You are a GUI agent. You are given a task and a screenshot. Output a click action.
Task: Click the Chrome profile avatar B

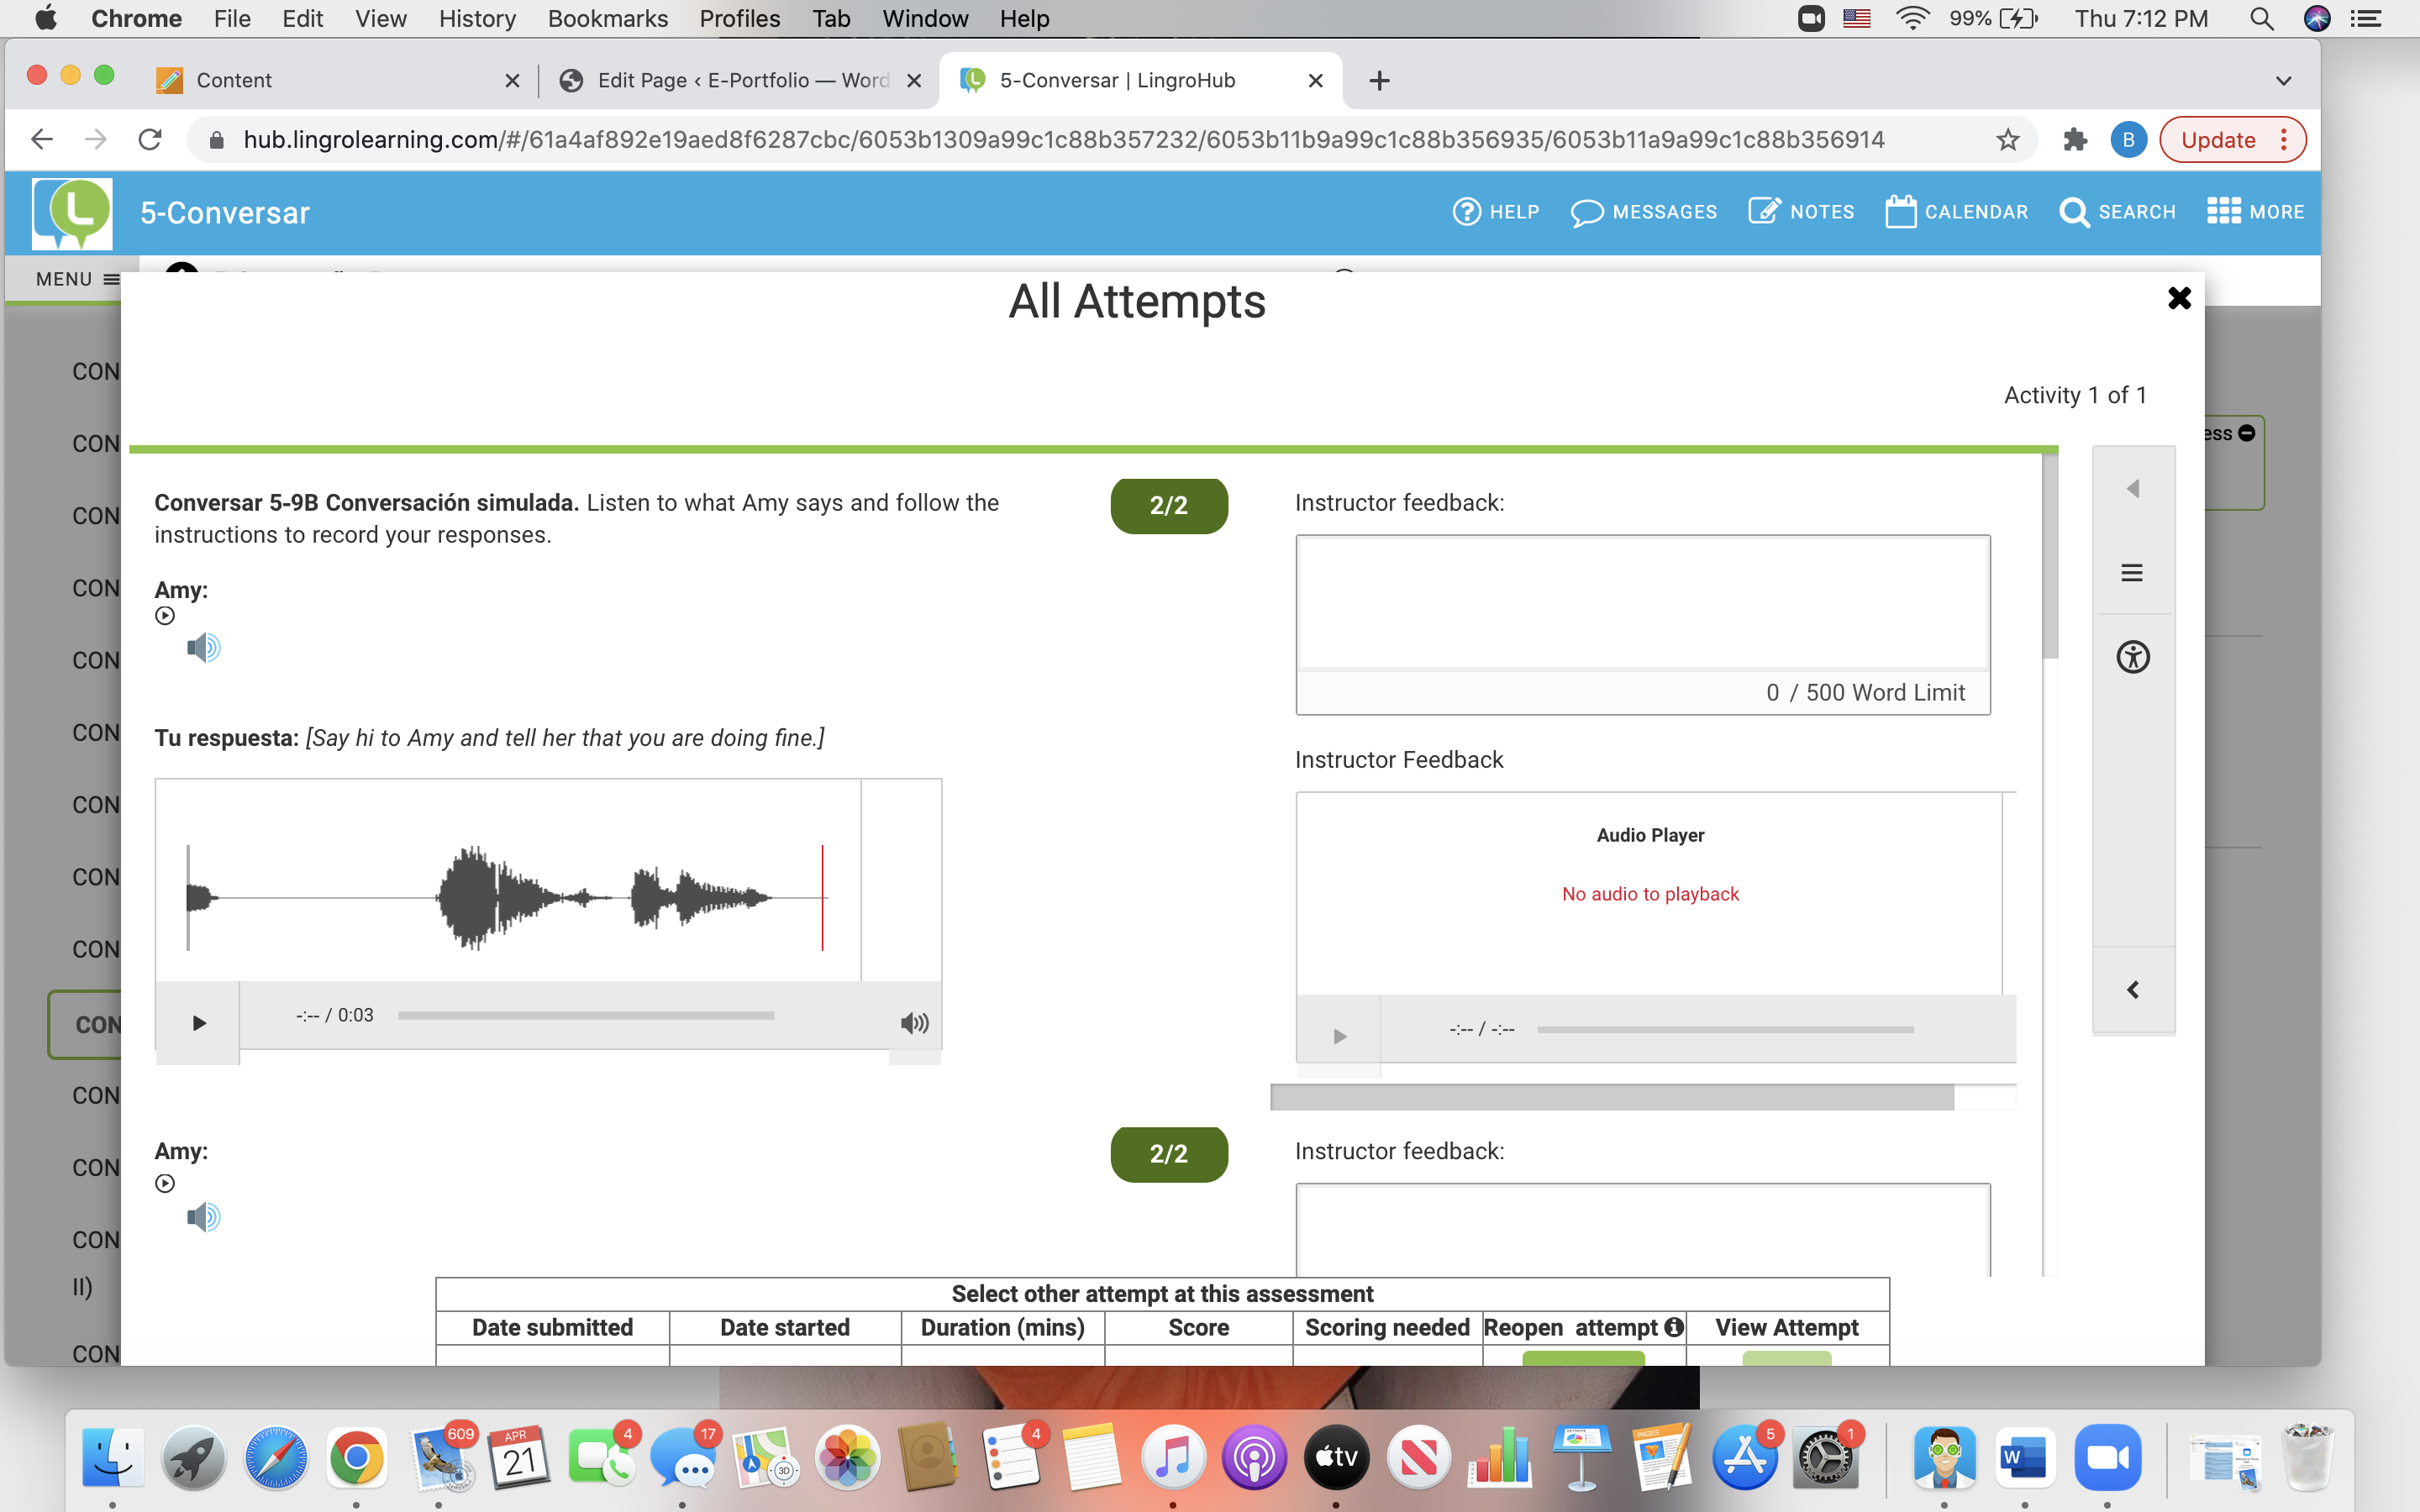2128,139
